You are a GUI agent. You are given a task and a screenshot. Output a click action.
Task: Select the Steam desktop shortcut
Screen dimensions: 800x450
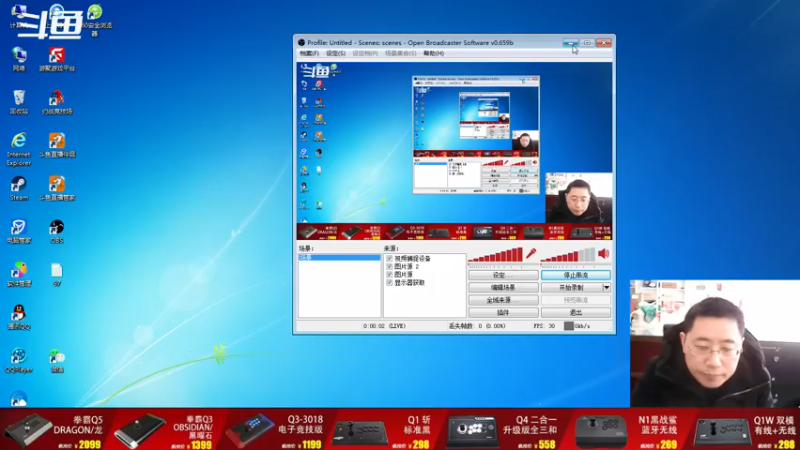tap(19, 188)
